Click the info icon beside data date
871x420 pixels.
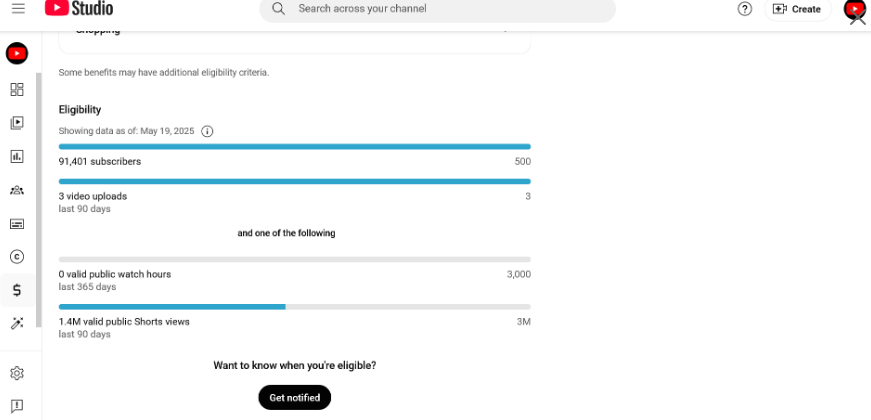[207, 132]
